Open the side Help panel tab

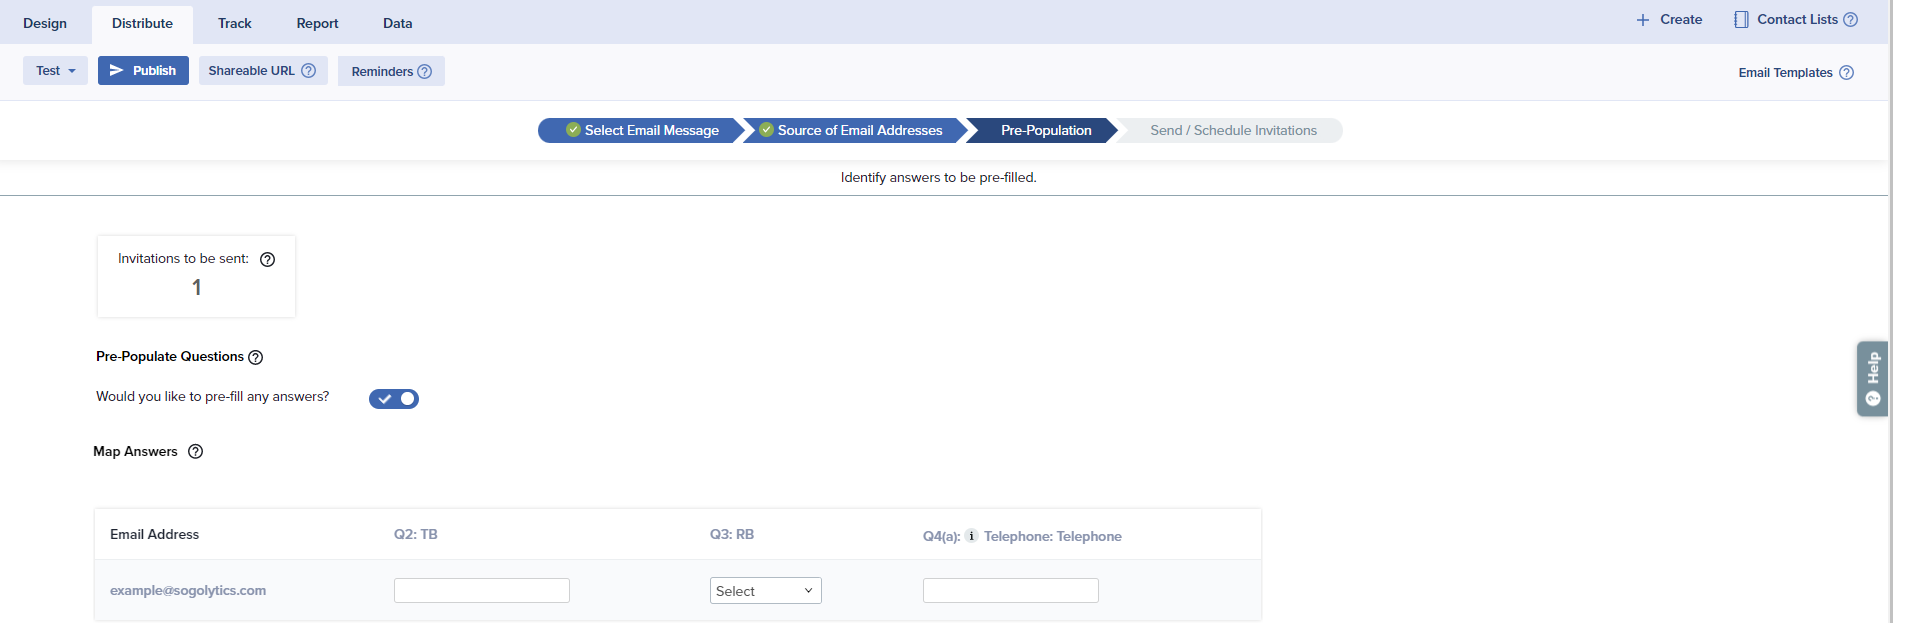(x=1872, y=379)
